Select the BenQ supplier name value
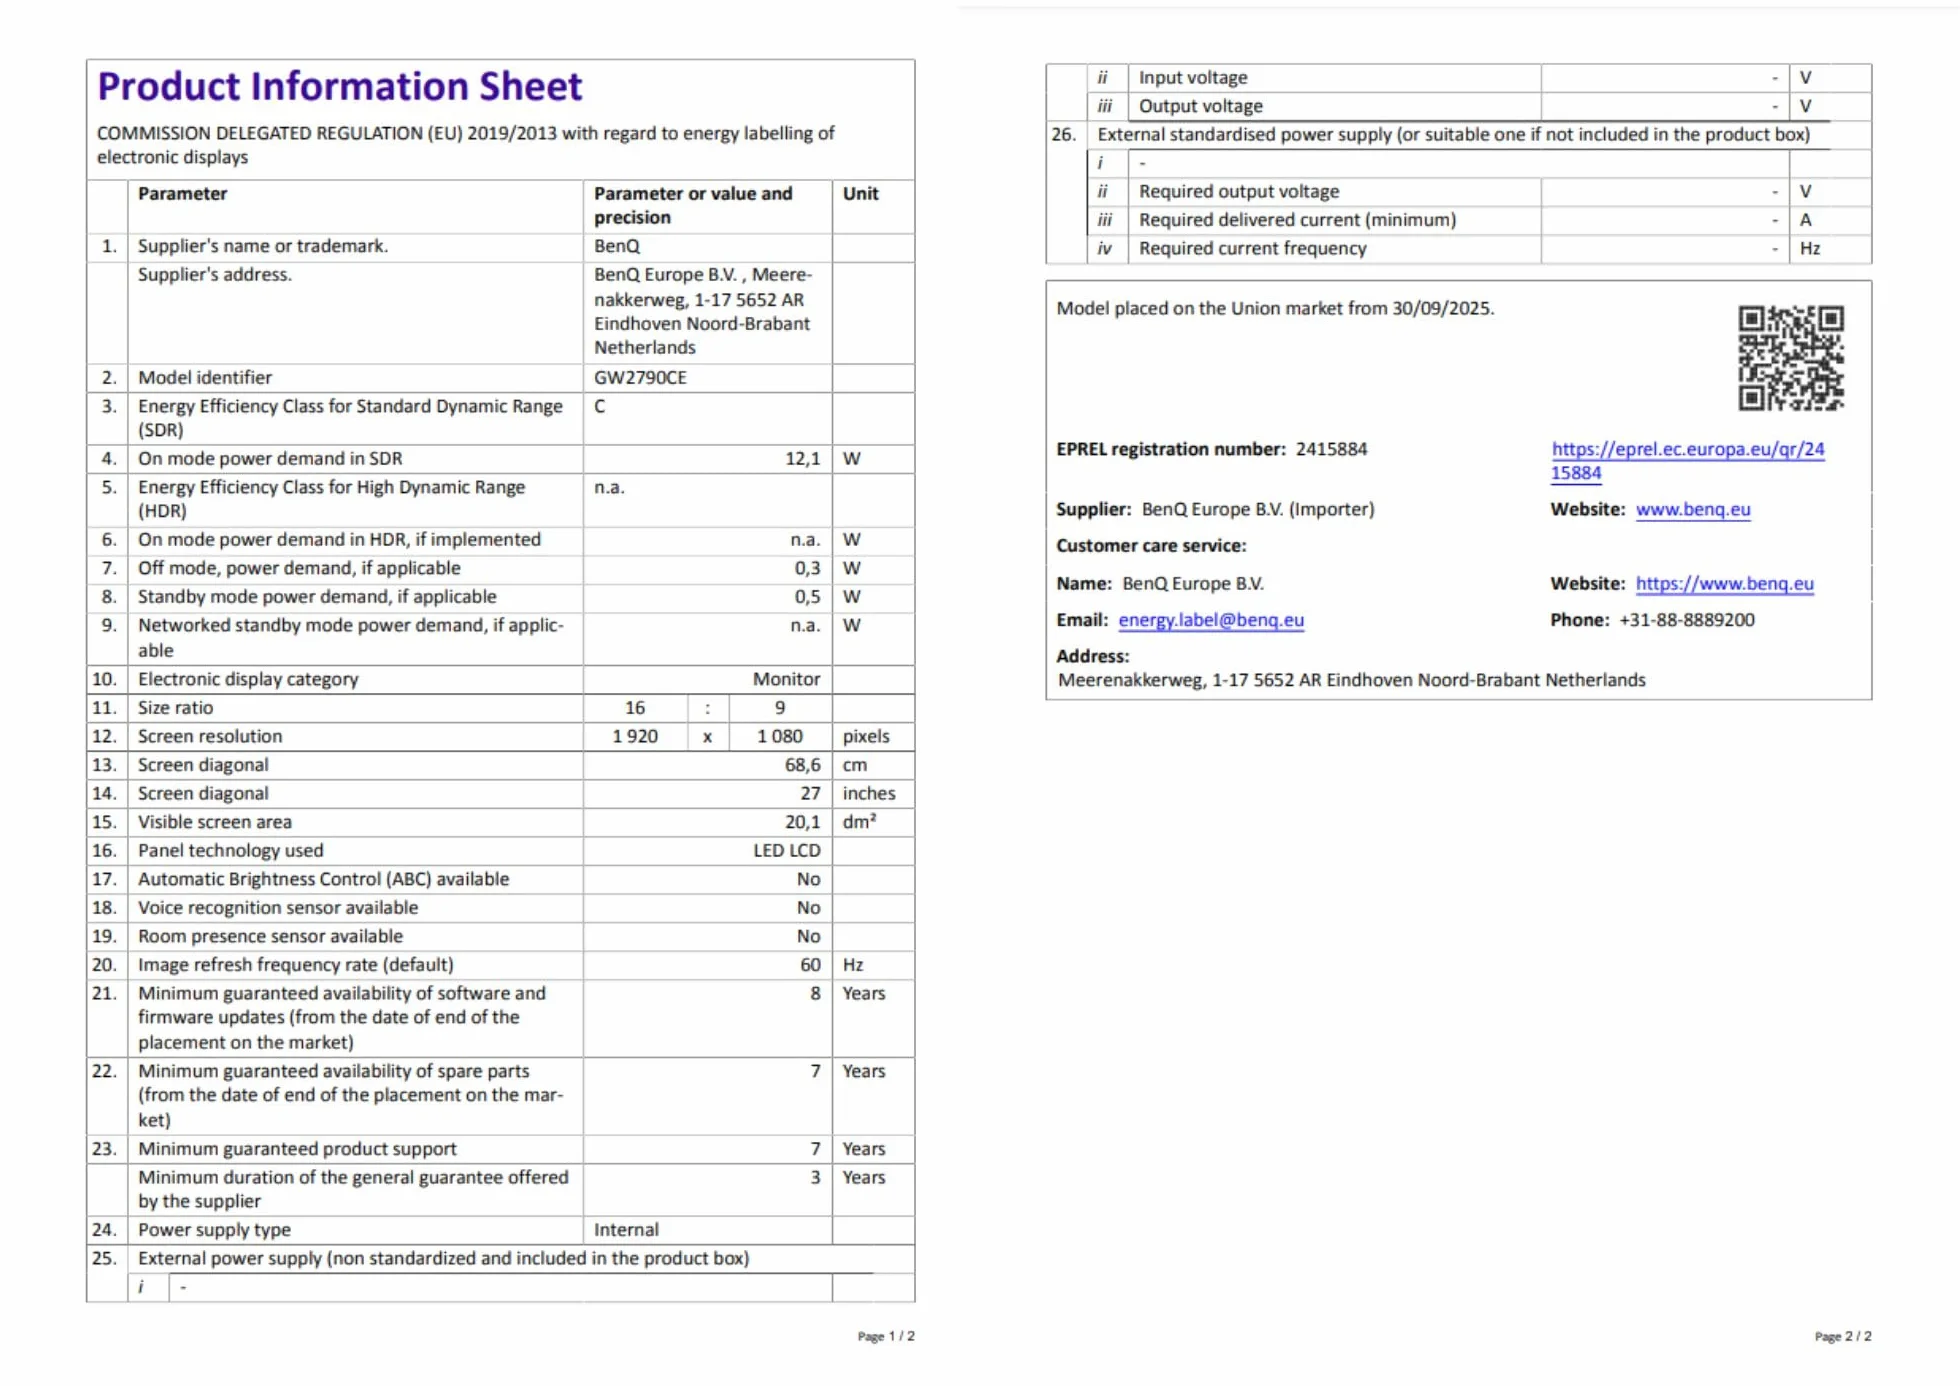This screenshot has width=1960, height=1386. [x=617, y=246]
